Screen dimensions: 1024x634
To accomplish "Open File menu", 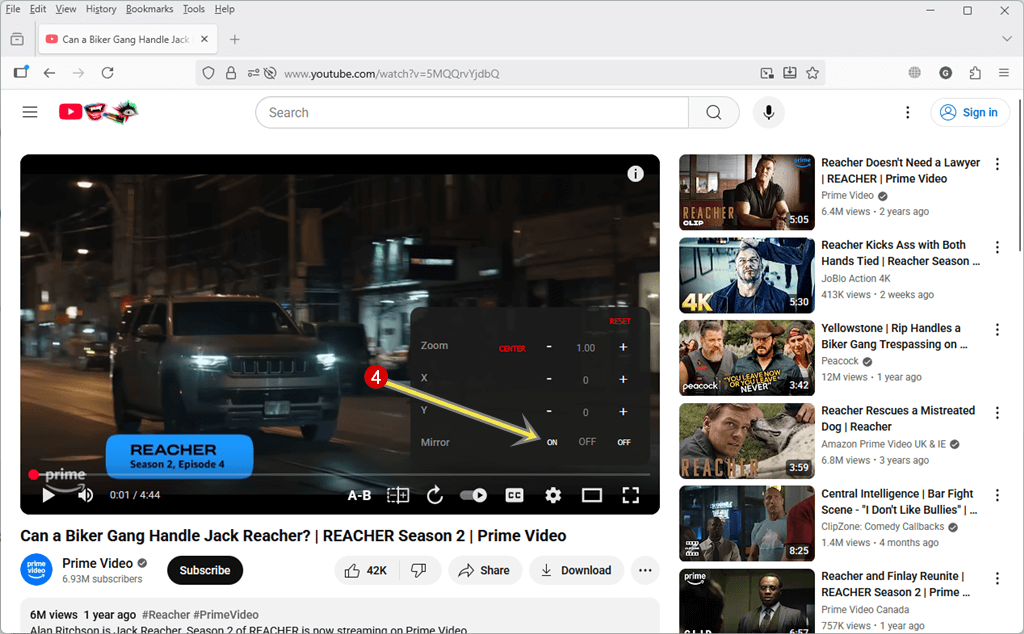I will point(13,9).
